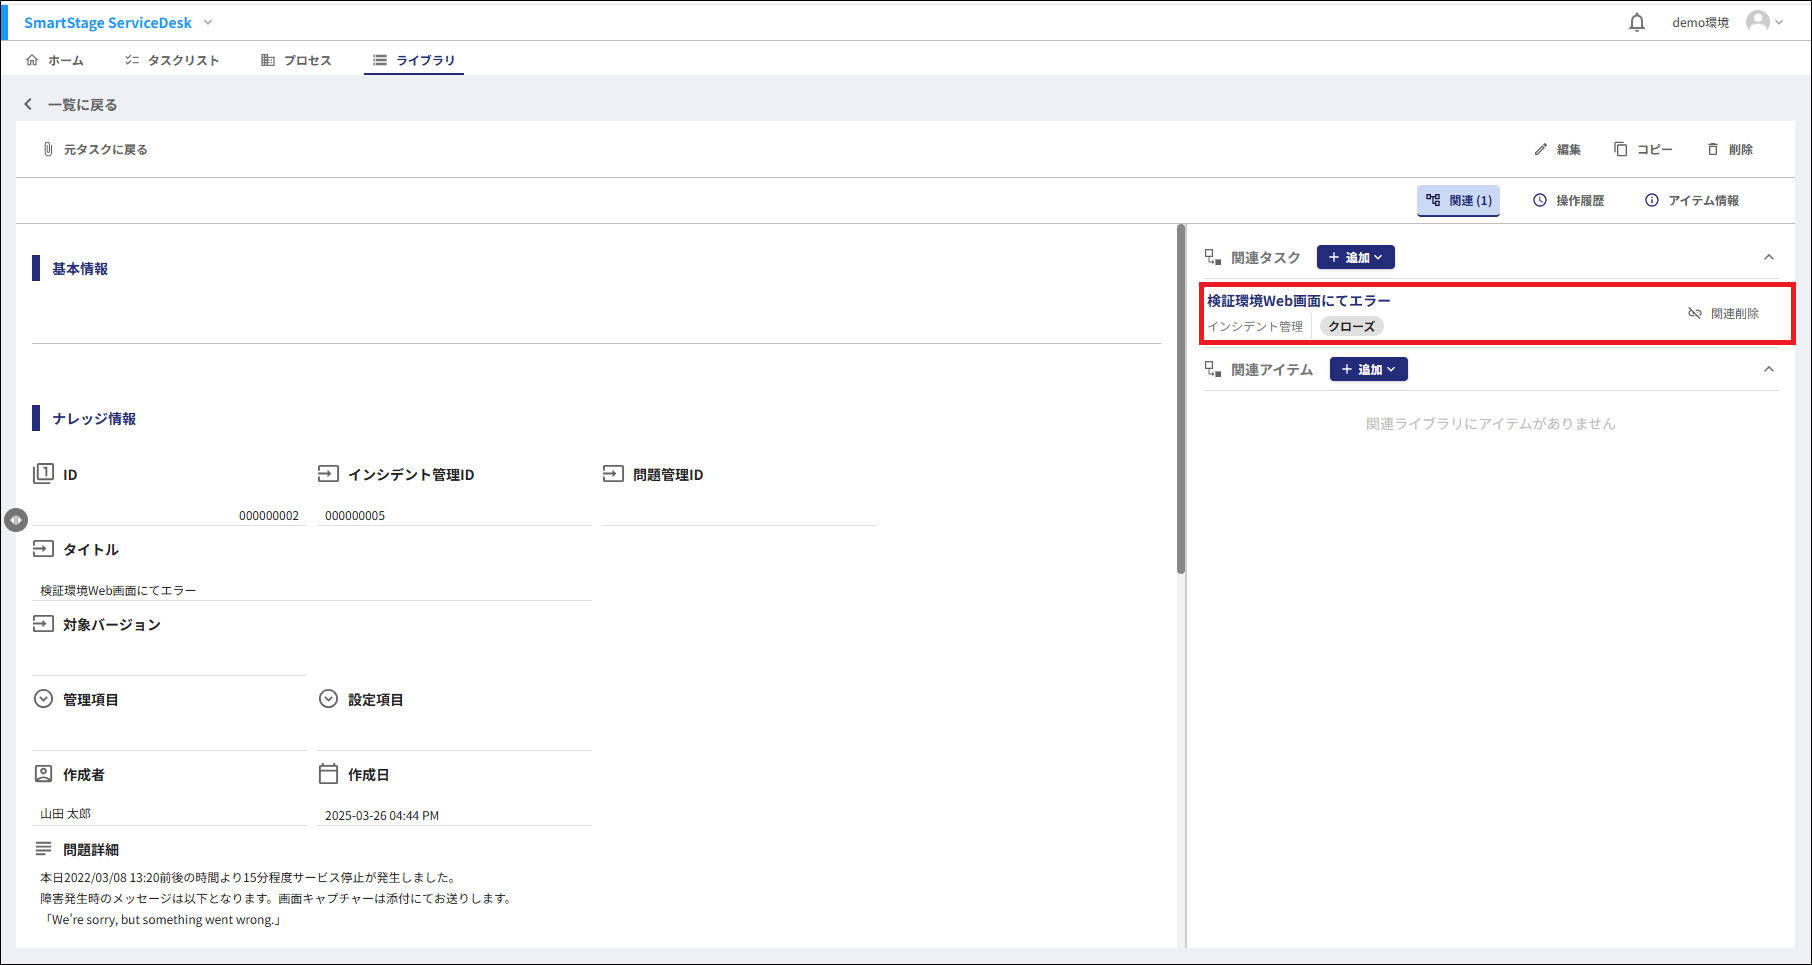
Task: Click the unlink relation icon
Action: point(1694,313)
